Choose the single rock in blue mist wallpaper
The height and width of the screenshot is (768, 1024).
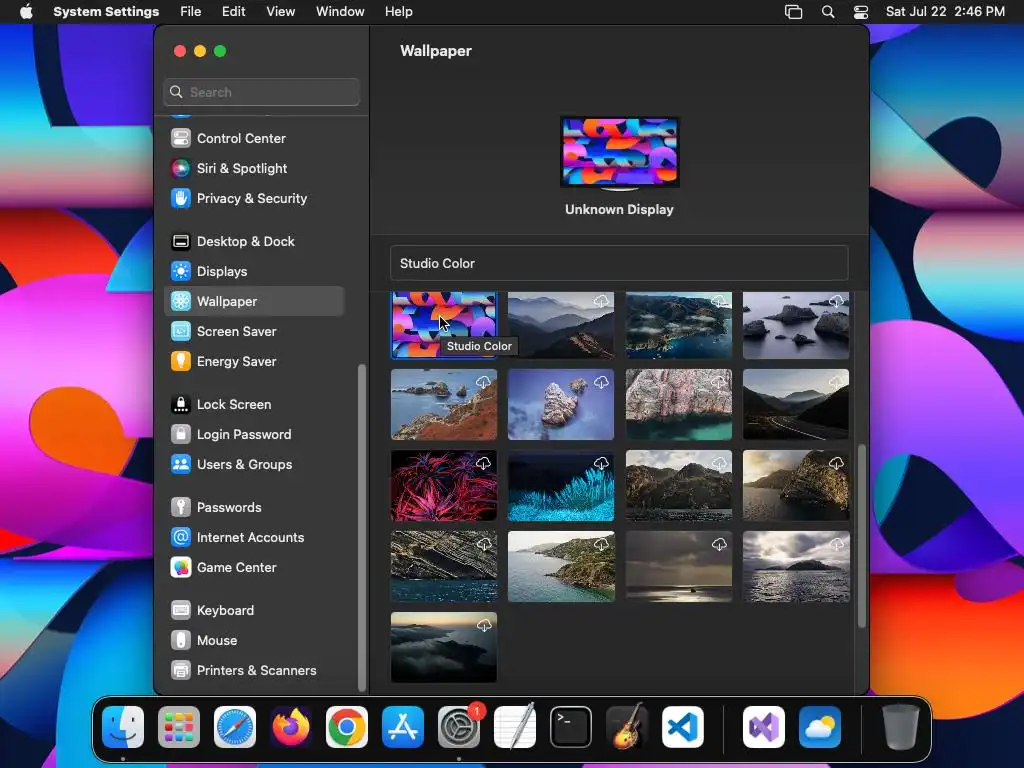tap(561, 405)
